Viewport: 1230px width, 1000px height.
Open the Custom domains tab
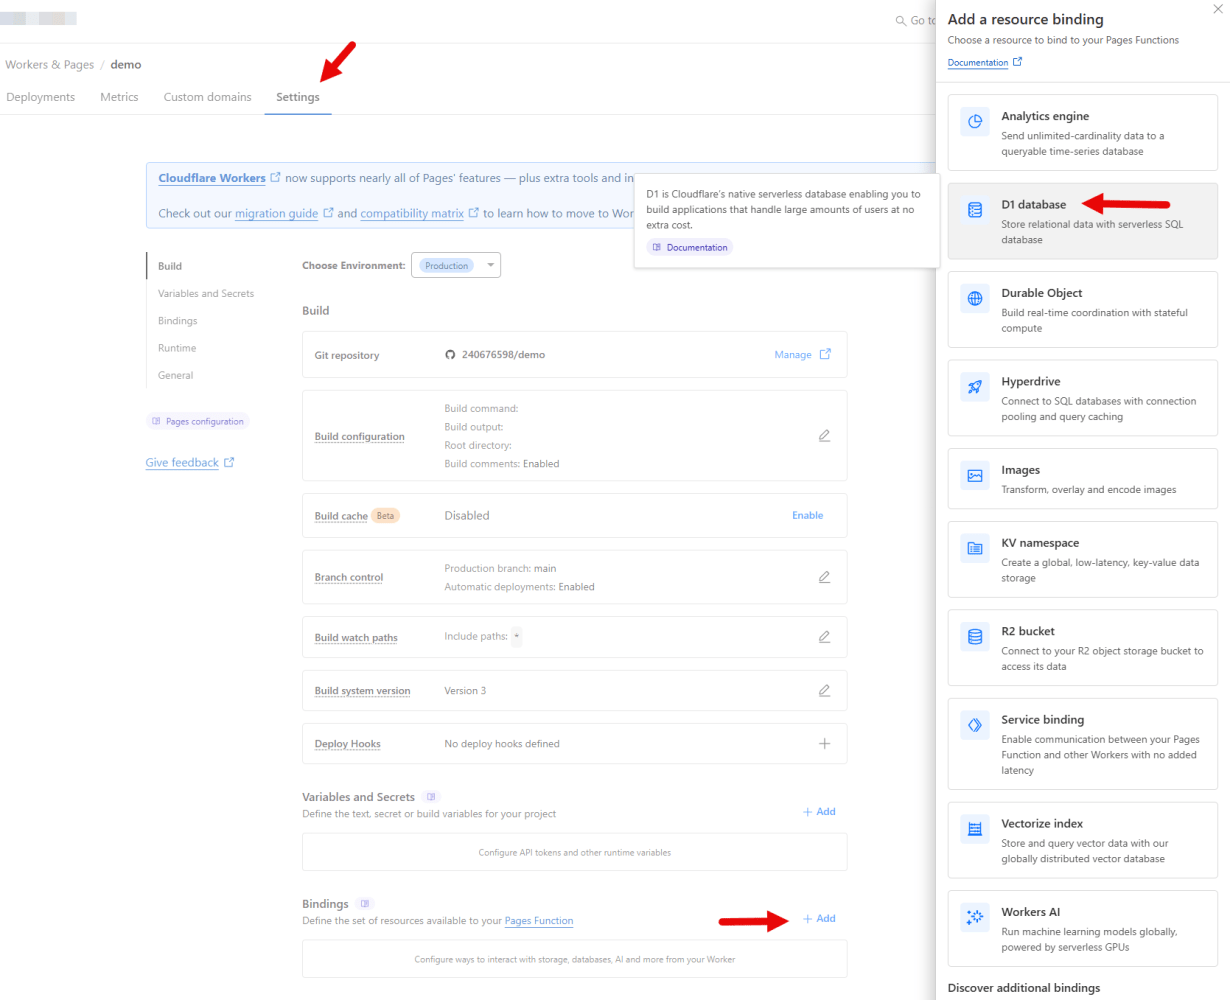click(x=208, y=97)
